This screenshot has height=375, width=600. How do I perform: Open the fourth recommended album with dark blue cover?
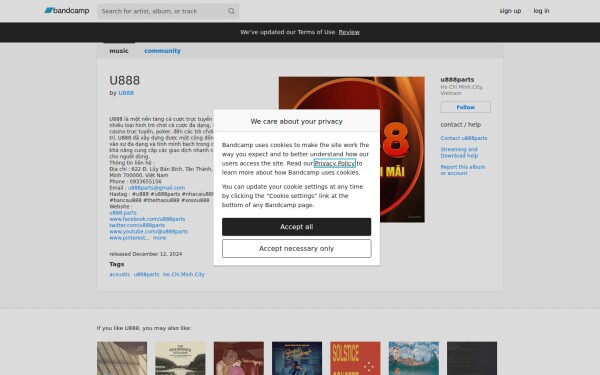[297, 358]
